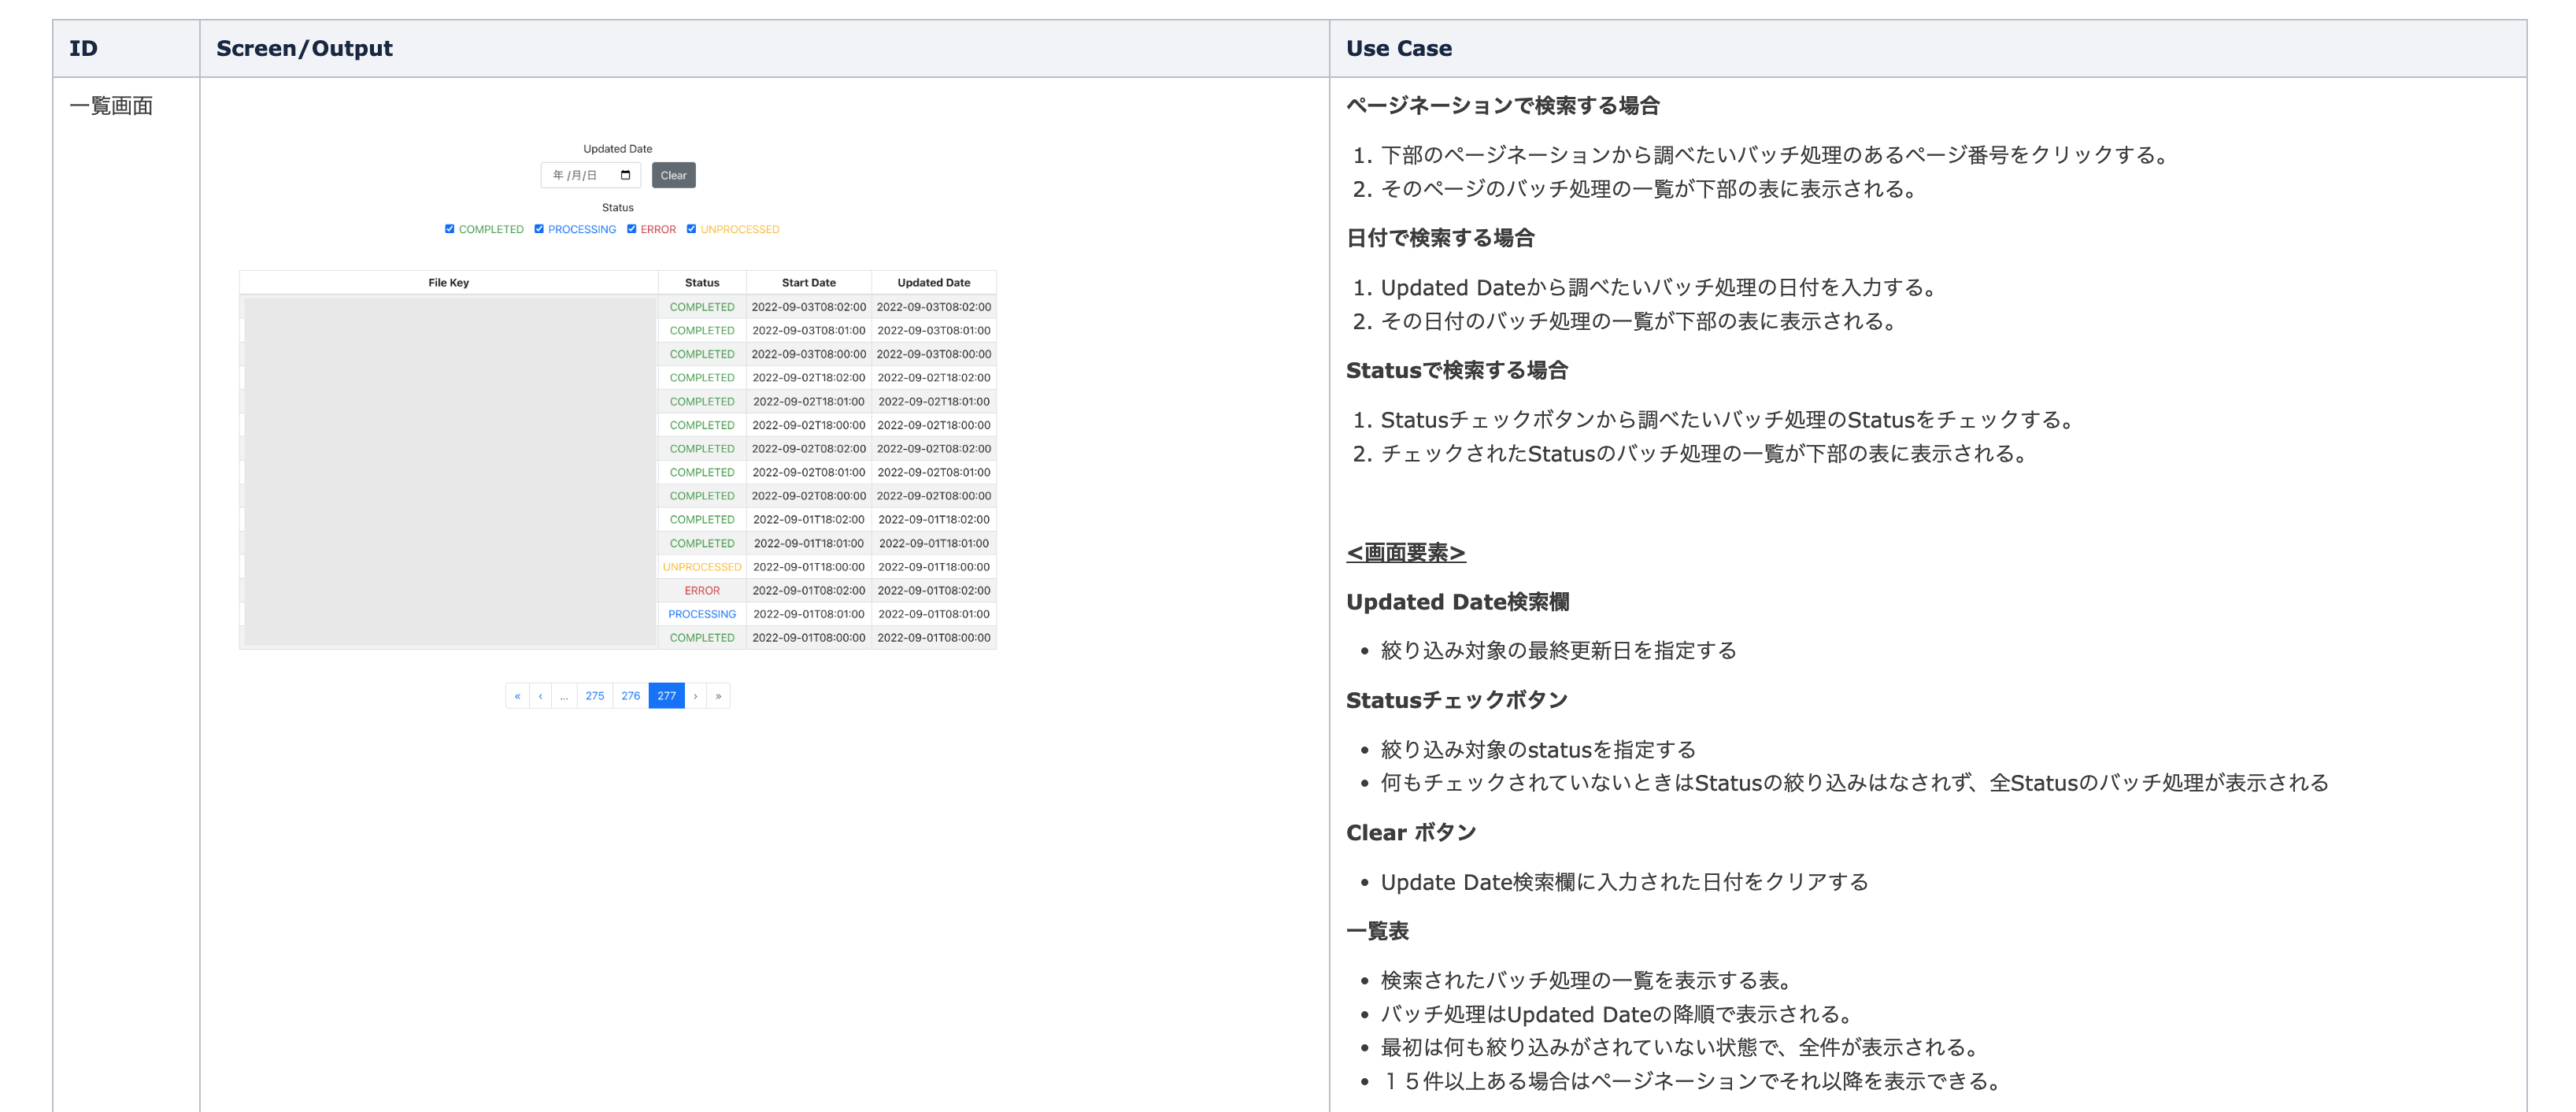2576x1112 pixels.
Task: Click active page 277 in pagination
Action: coord(666,696)
